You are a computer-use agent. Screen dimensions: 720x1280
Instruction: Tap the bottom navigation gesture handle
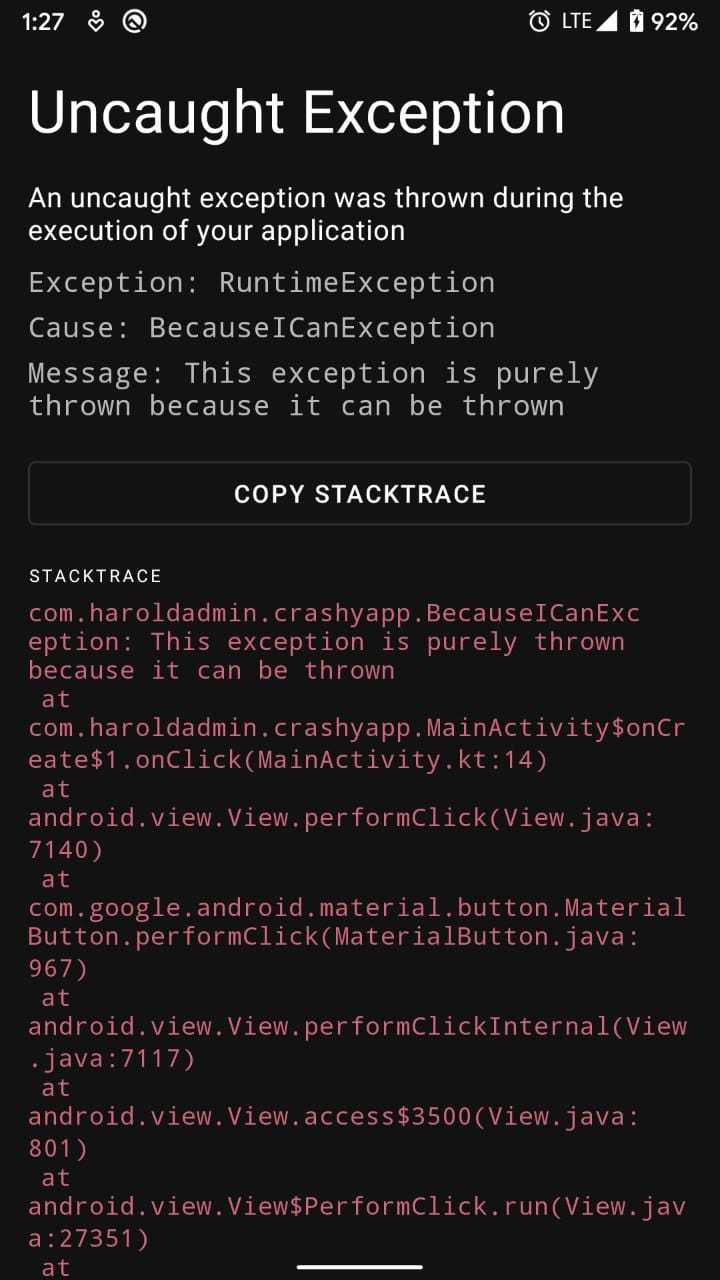point(360,1266)
